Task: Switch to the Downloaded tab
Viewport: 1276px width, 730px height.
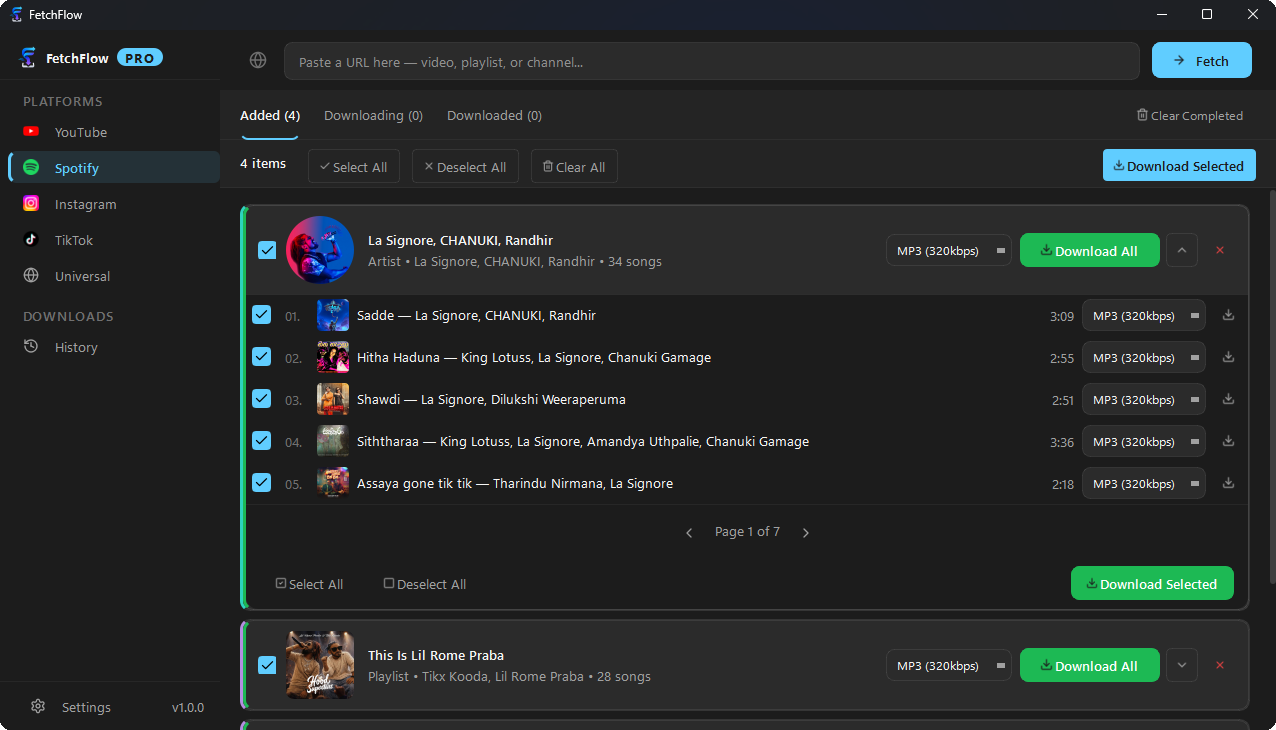Action: coord(494,116)
